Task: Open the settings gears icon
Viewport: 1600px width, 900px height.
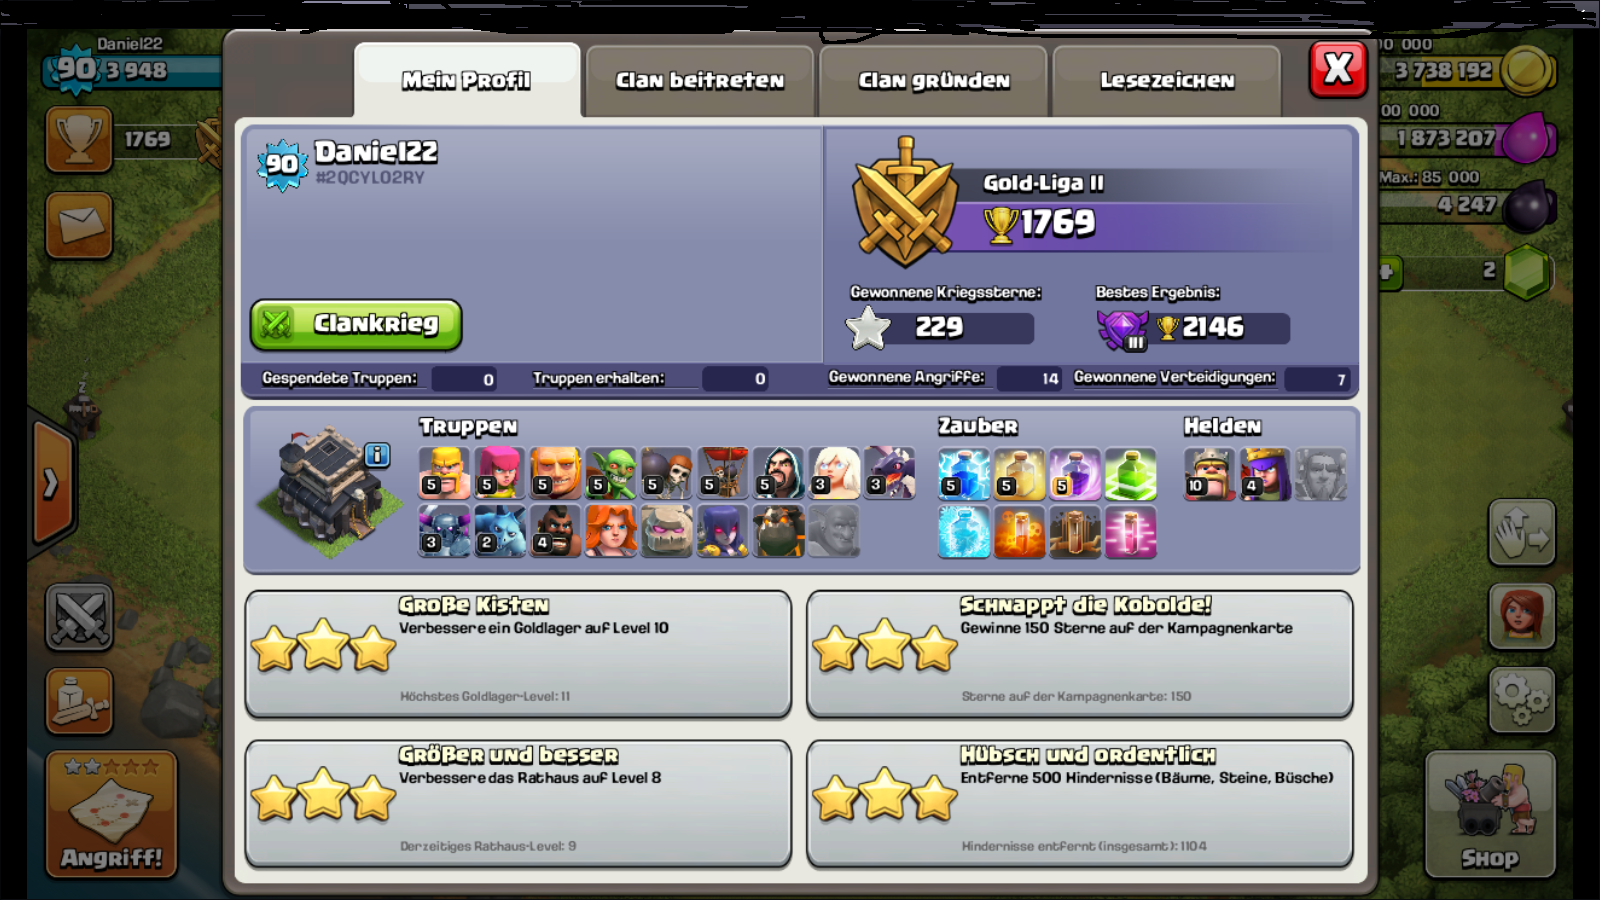Action: 1522,700
